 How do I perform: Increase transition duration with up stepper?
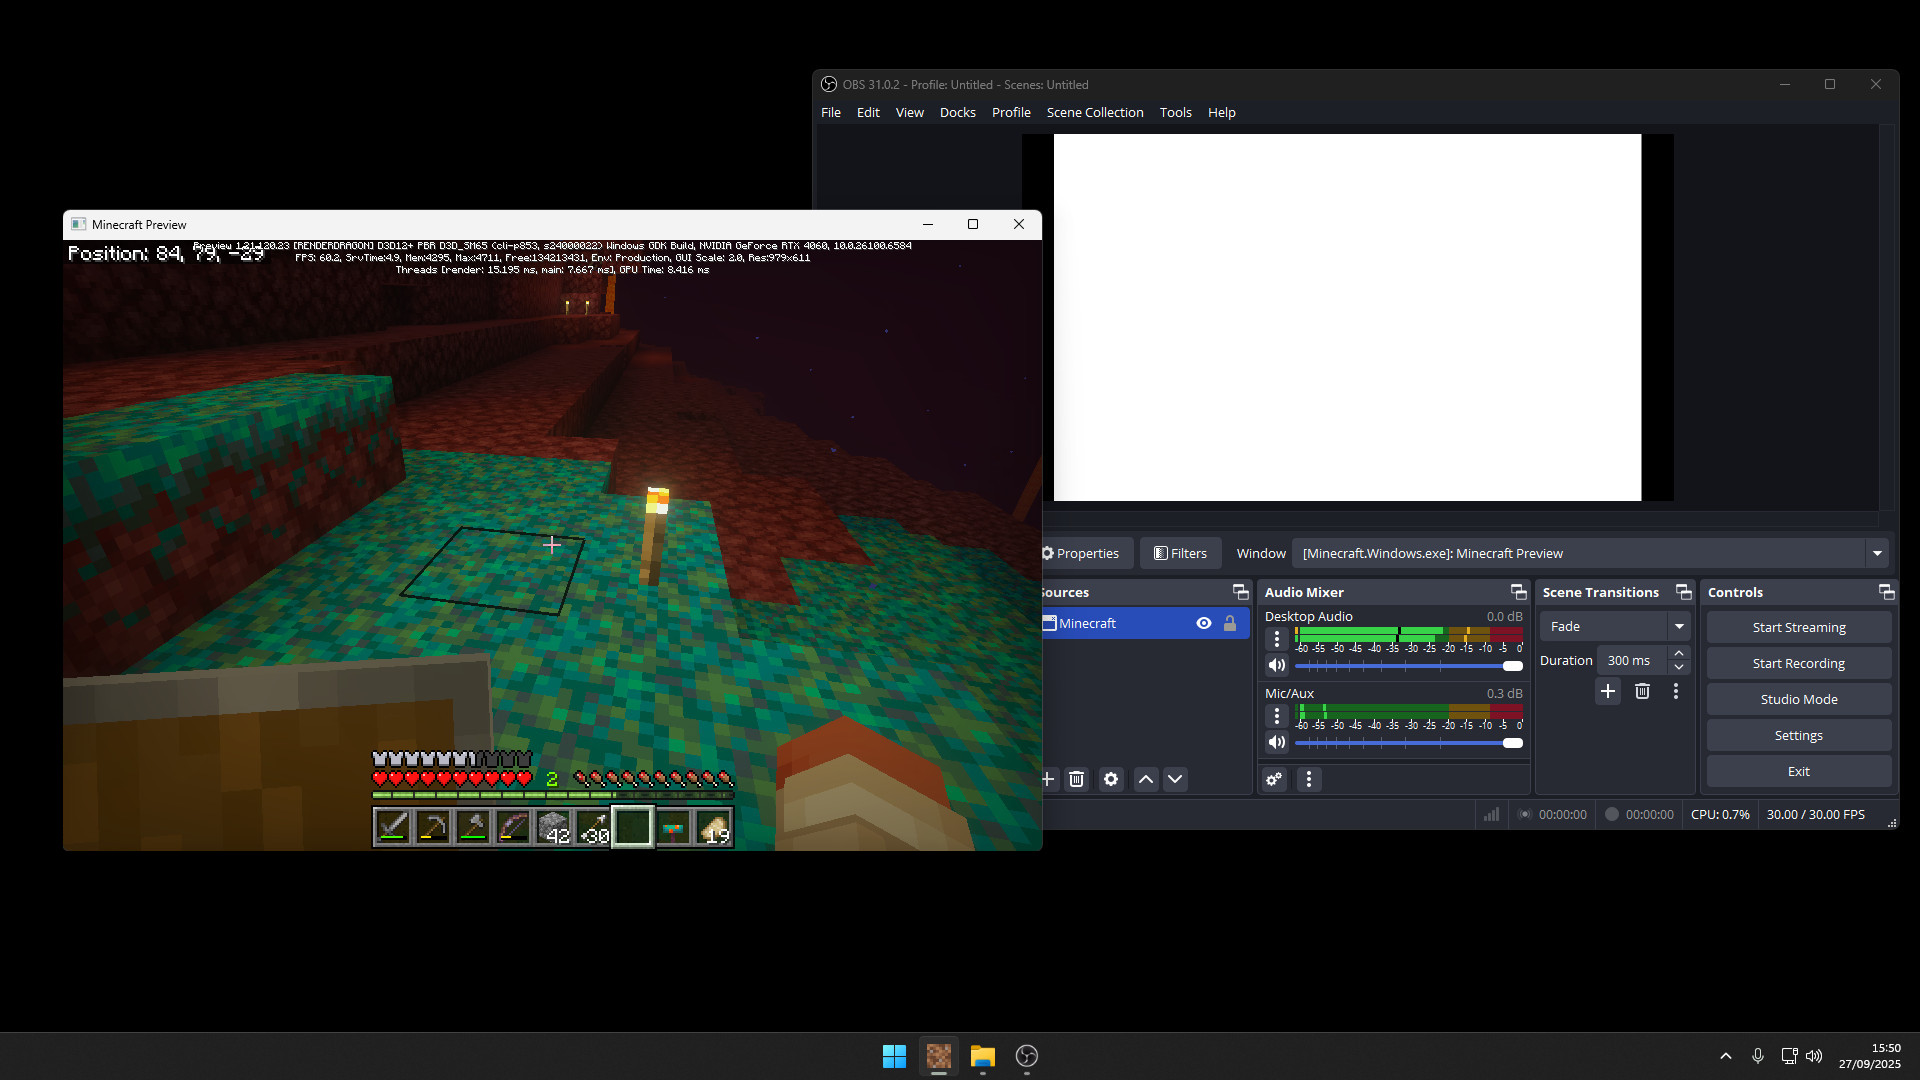pyautogui.click(x=1679, y=654)
